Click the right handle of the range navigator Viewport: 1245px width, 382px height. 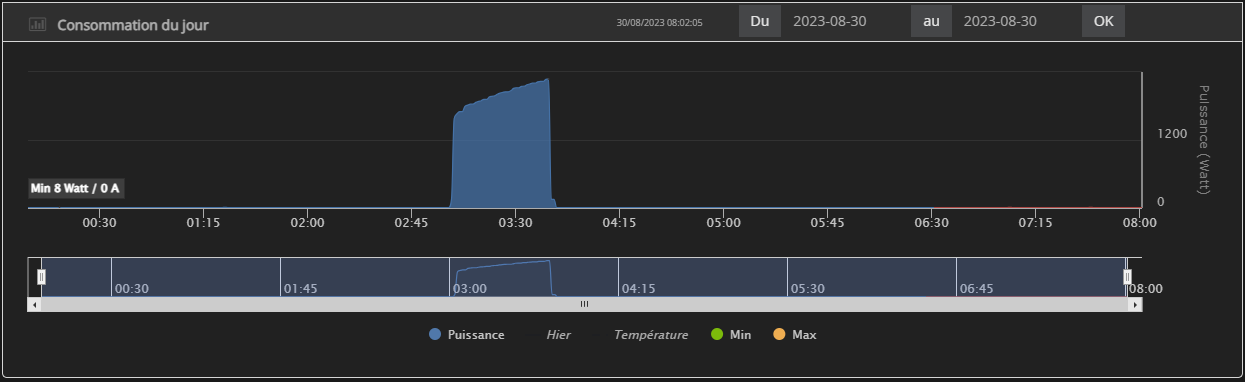tap(1127, 277)
